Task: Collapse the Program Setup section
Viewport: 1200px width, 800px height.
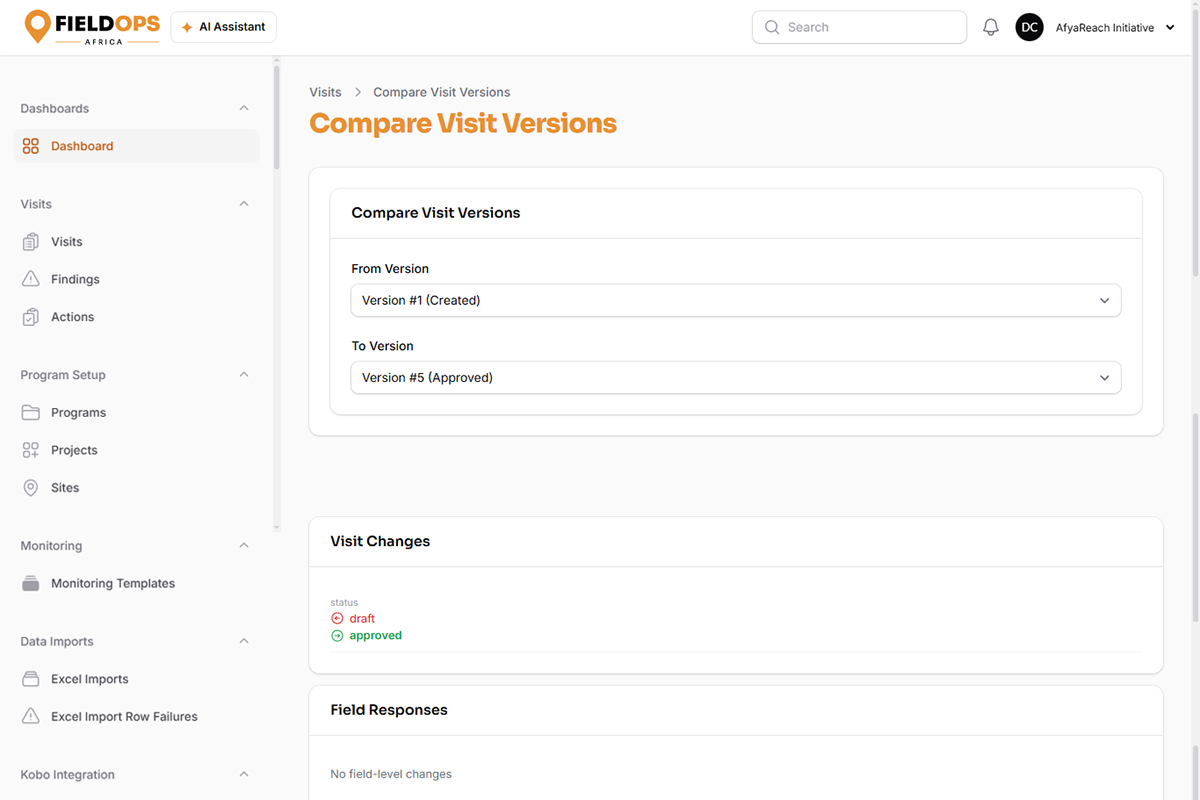Action: pos(244,375)
